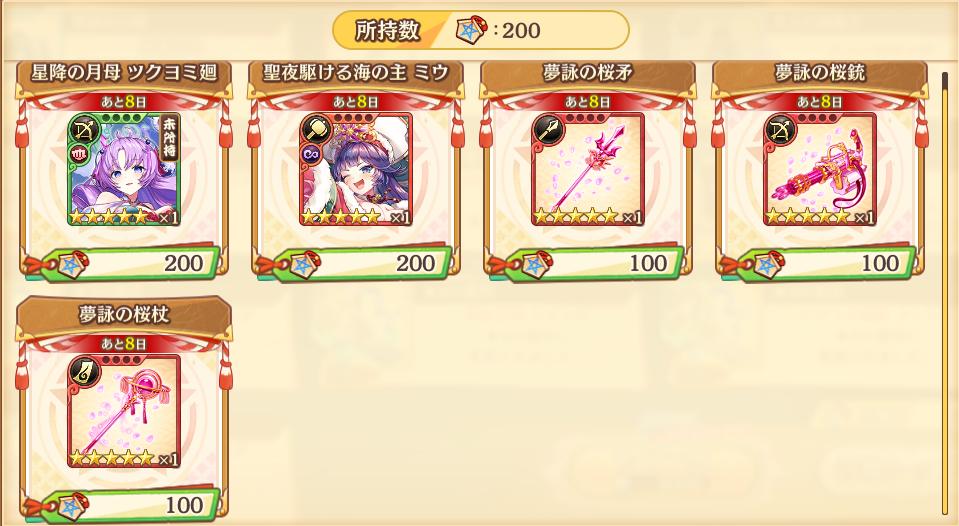Screen dimensions: 959x526
Task: Tap the 100 price tag under 夢詠の桜杖
Action: pos(122,505)
